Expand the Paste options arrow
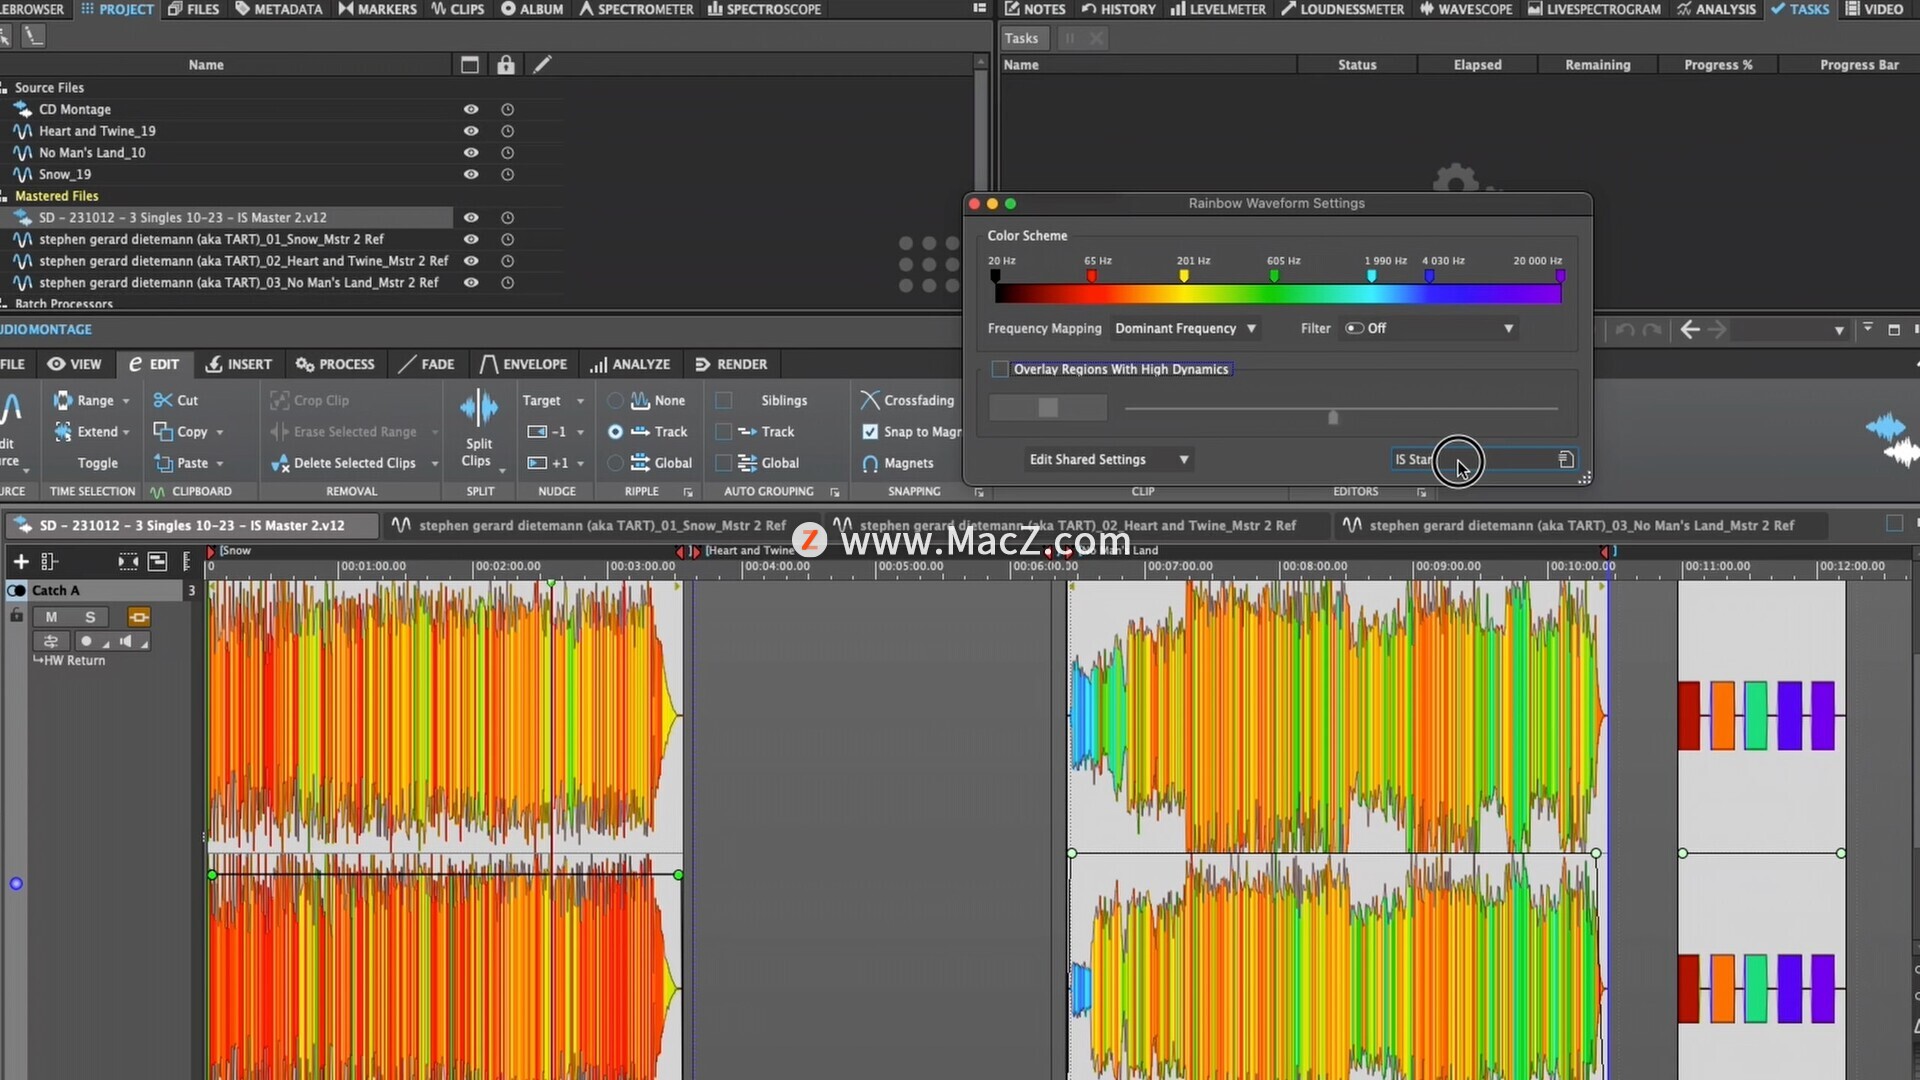 click(219, 464)
